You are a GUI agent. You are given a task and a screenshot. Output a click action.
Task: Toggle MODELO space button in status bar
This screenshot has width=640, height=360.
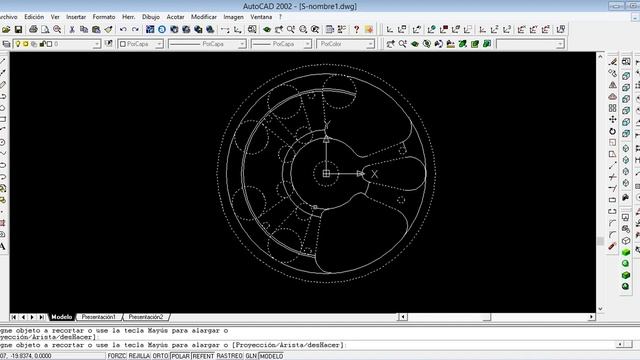[x=271, y=356]
